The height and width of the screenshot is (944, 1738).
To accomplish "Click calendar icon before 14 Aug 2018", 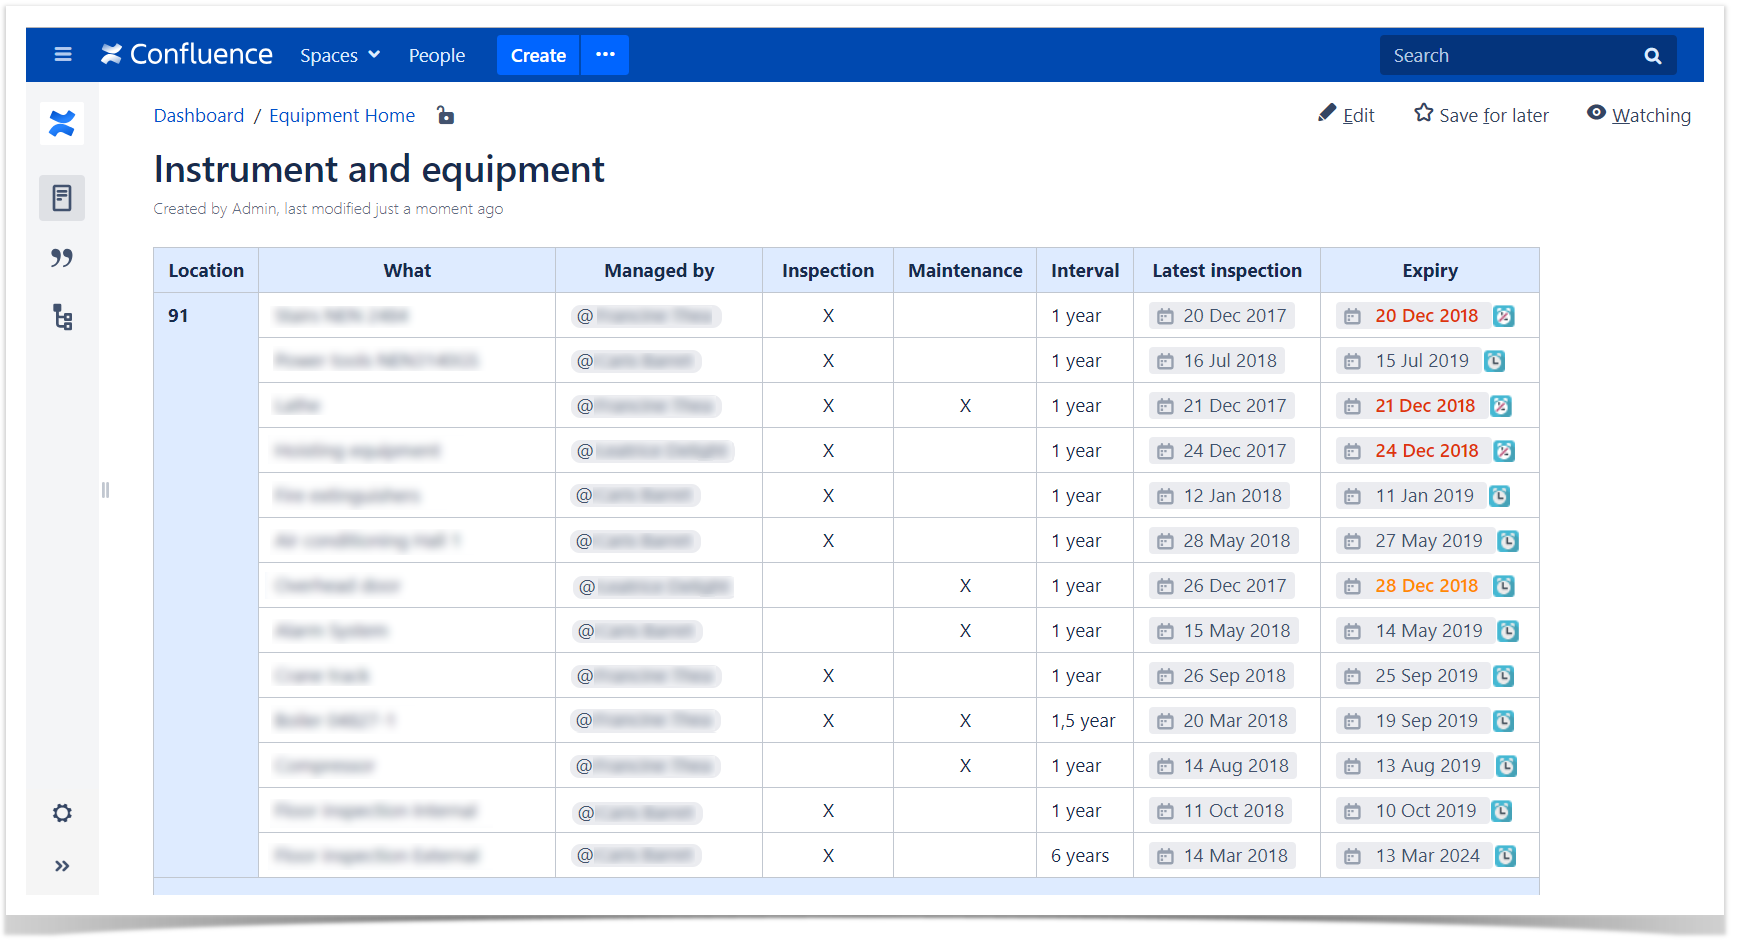I will [1165, 767].
